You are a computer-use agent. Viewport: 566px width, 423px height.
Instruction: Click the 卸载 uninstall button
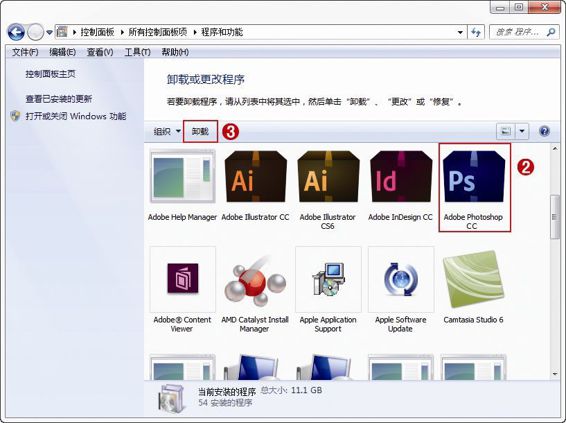click(200, 131)
